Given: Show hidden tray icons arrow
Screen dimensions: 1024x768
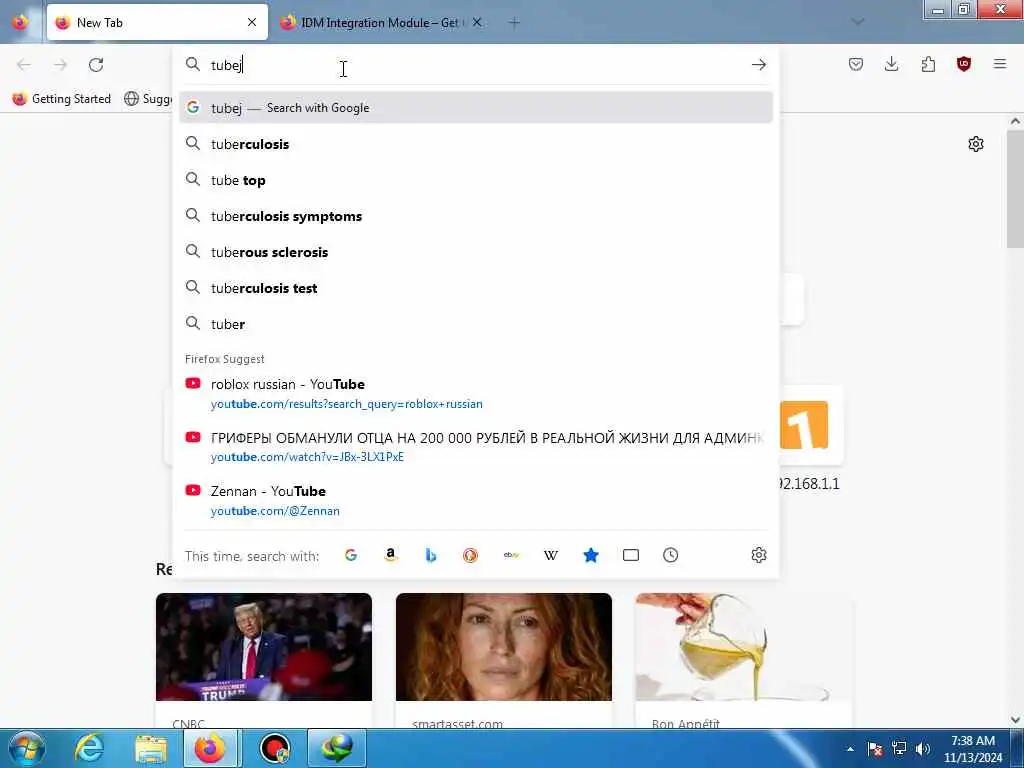Looking at the screenshot, I should pyautogui.click(x=850, y=749).
